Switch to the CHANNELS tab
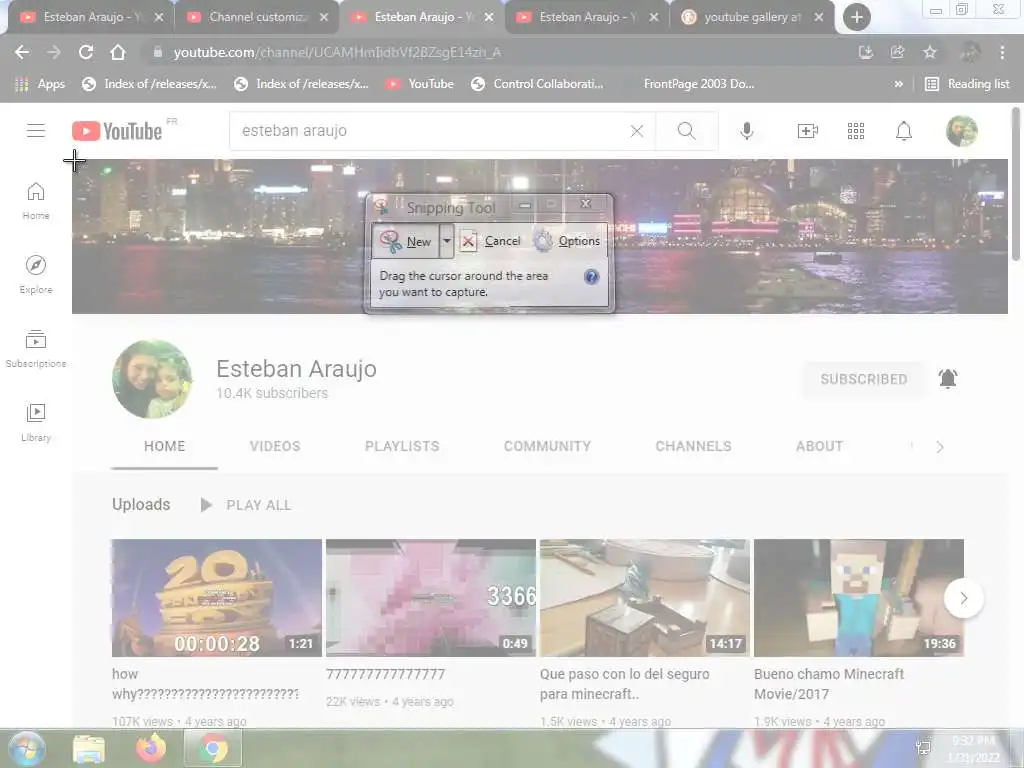1024x768 pixels. coord(694,447)
